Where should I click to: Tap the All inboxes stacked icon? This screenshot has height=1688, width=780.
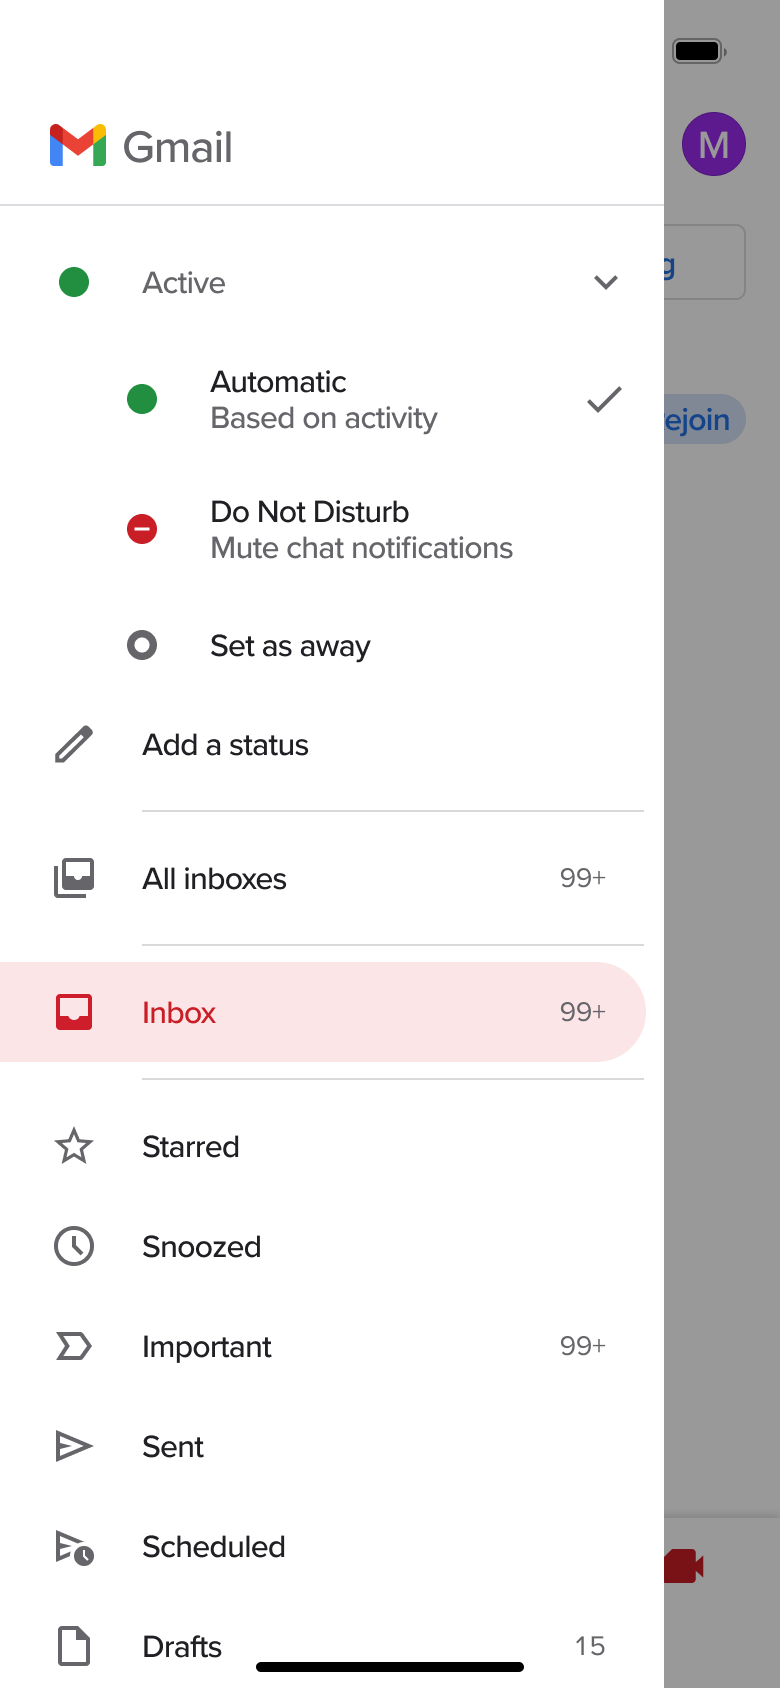click(x=74, y=878)
